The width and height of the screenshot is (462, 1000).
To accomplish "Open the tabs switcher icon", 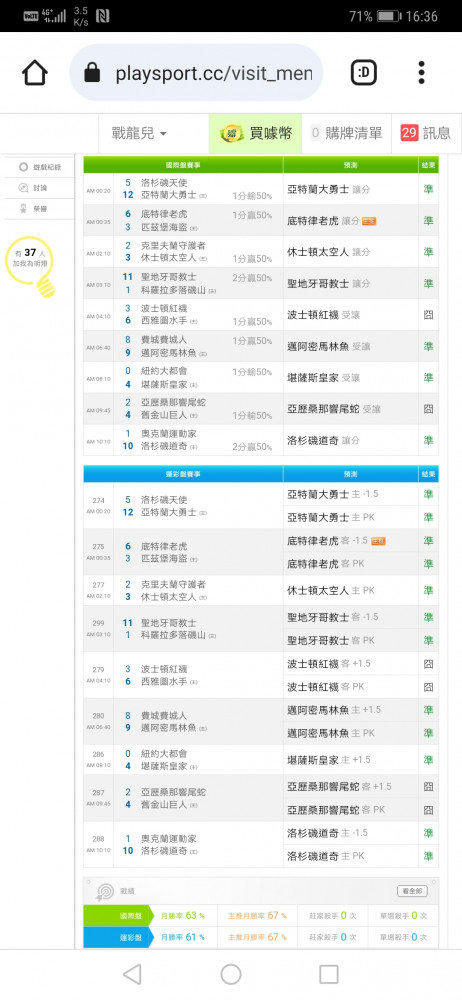I will pyautogui.click(x=364, y=74).
